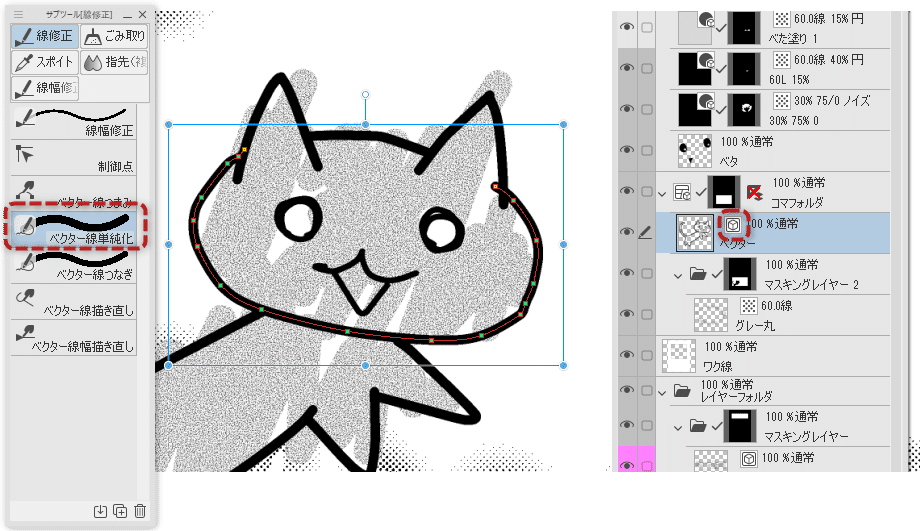Viewport: 920px width, 531px height.
Task: Click the tone icon on べた塗り 1 layer
Action: pos(782,19)
